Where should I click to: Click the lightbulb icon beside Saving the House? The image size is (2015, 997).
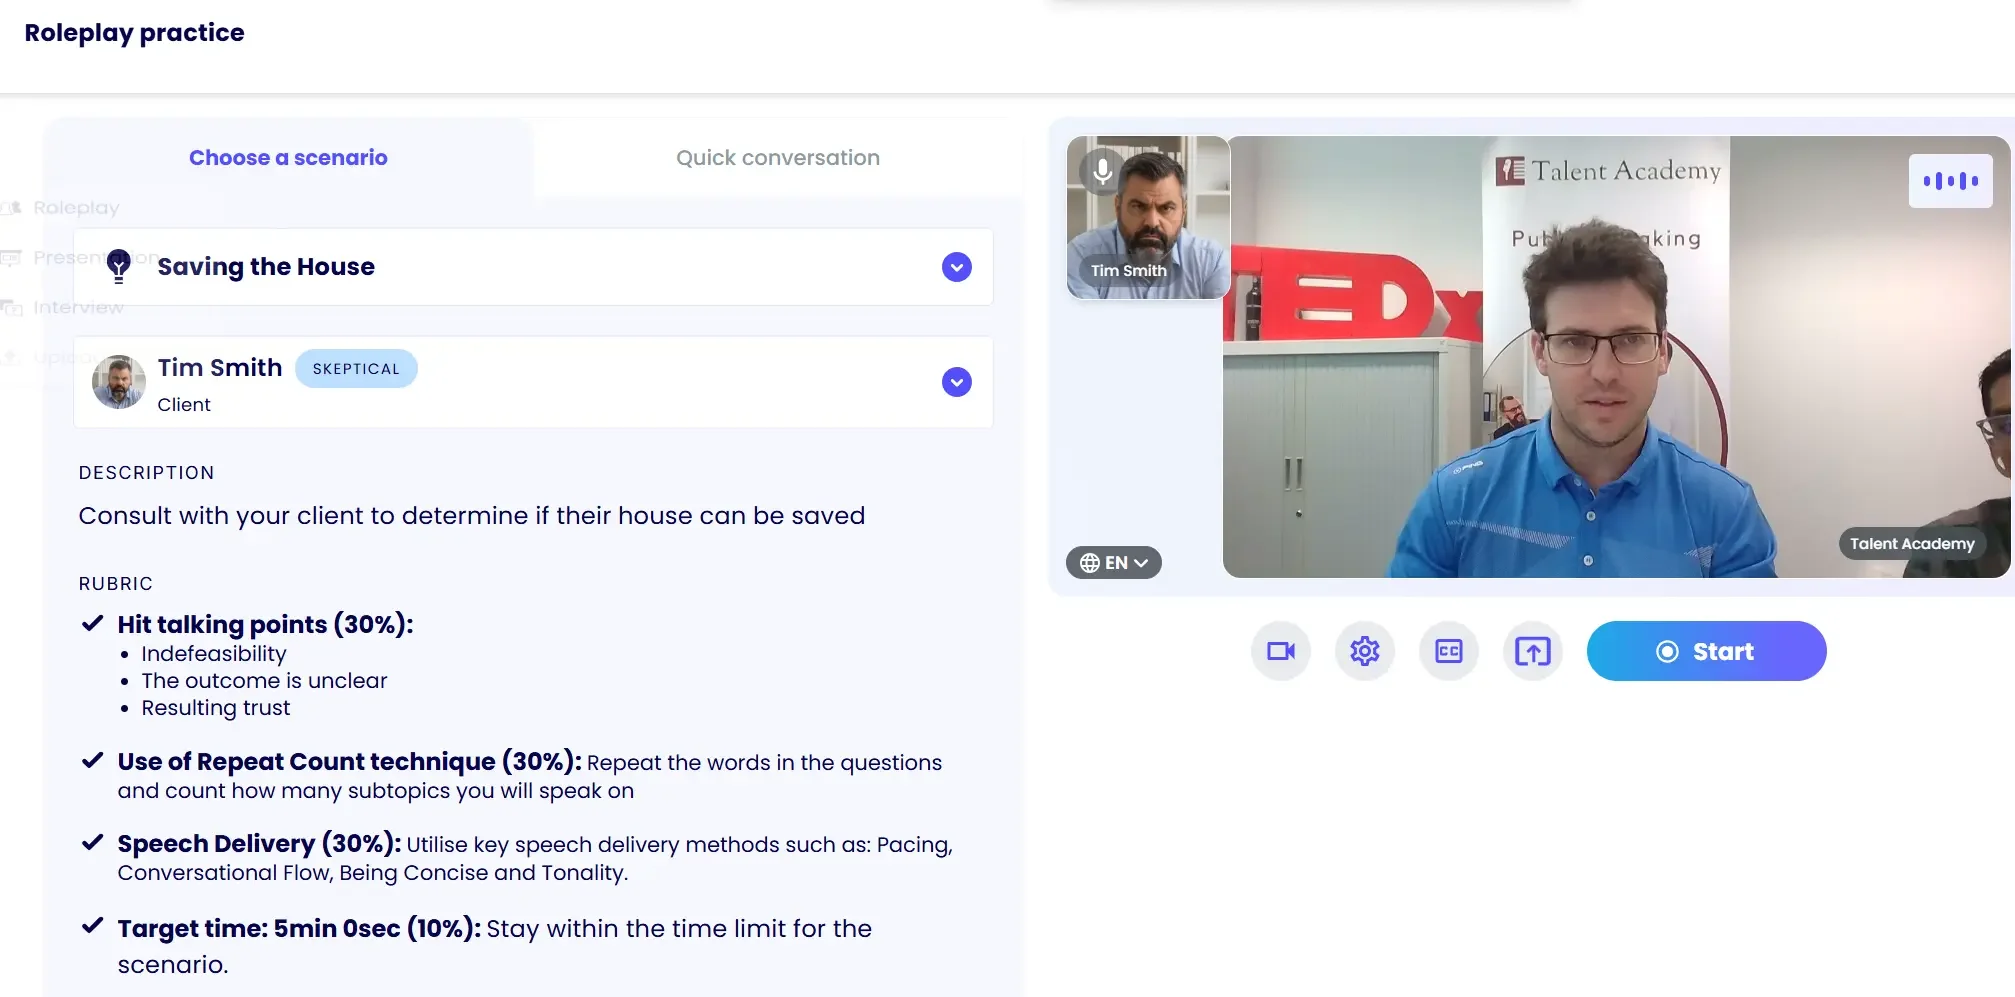tap(119, 266)
